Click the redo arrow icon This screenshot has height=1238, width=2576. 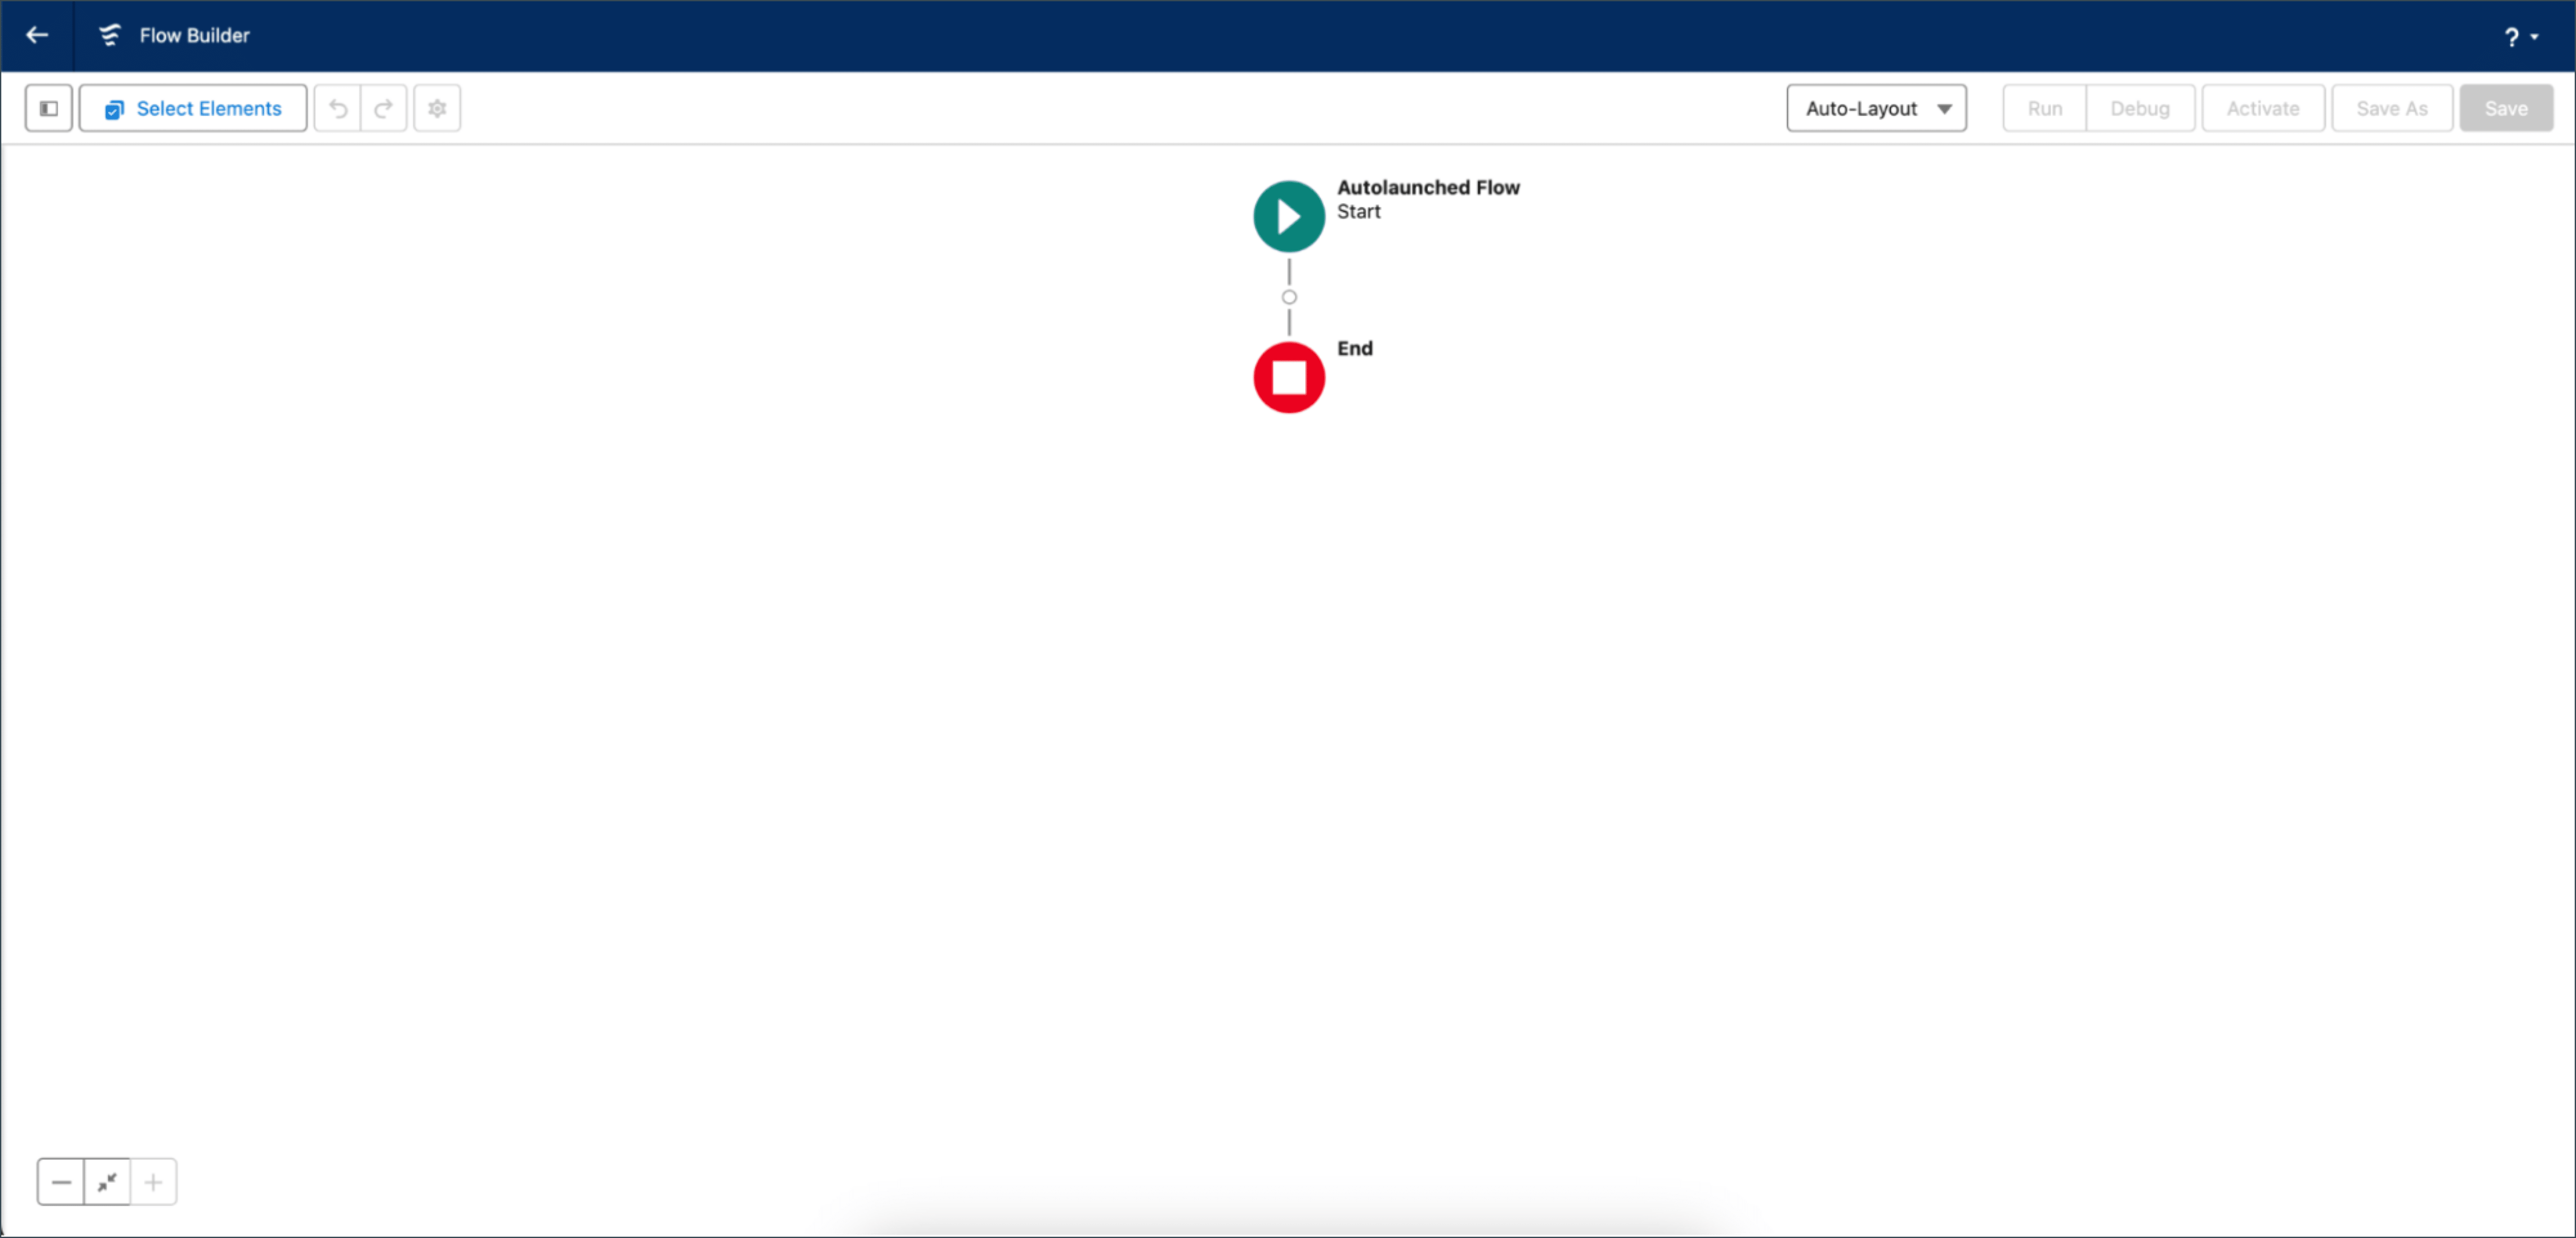[x=383, y=108]
